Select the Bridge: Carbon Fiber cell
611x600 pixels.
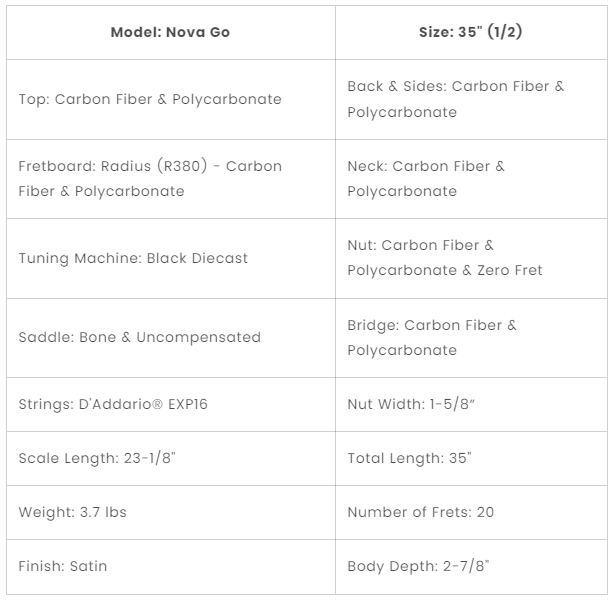[x=471, y=338]
